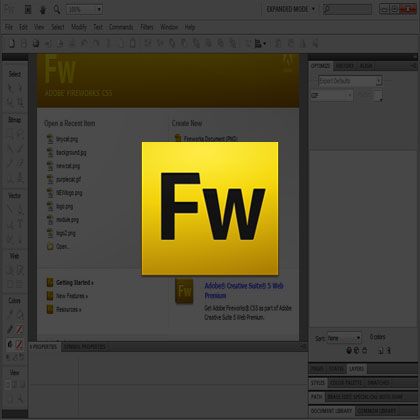Open the Edit menu

pyautogui.click(x=23, y=27)
